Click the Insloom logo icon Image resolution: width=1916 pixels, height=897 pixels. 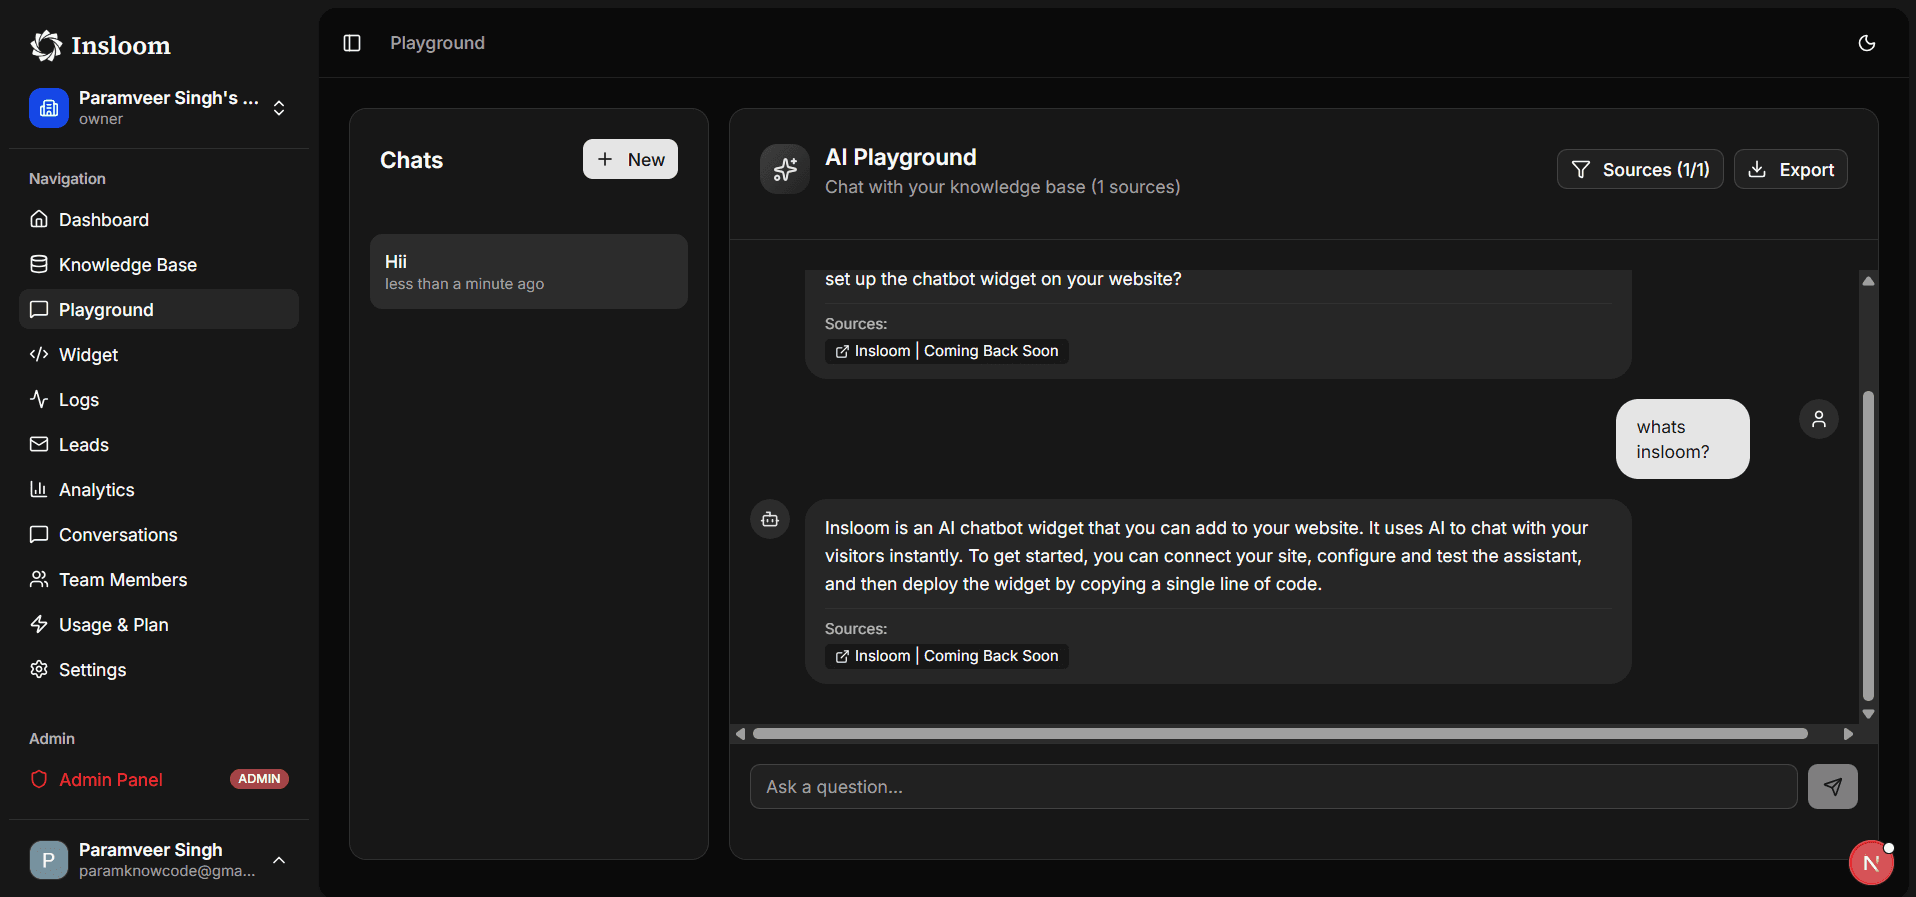point(46,45)
